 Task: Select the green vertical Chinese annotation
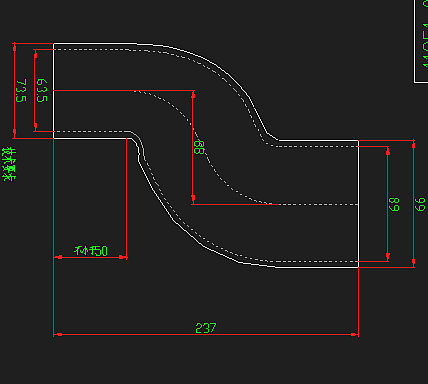pyautogui.click(x=9, y=164)
